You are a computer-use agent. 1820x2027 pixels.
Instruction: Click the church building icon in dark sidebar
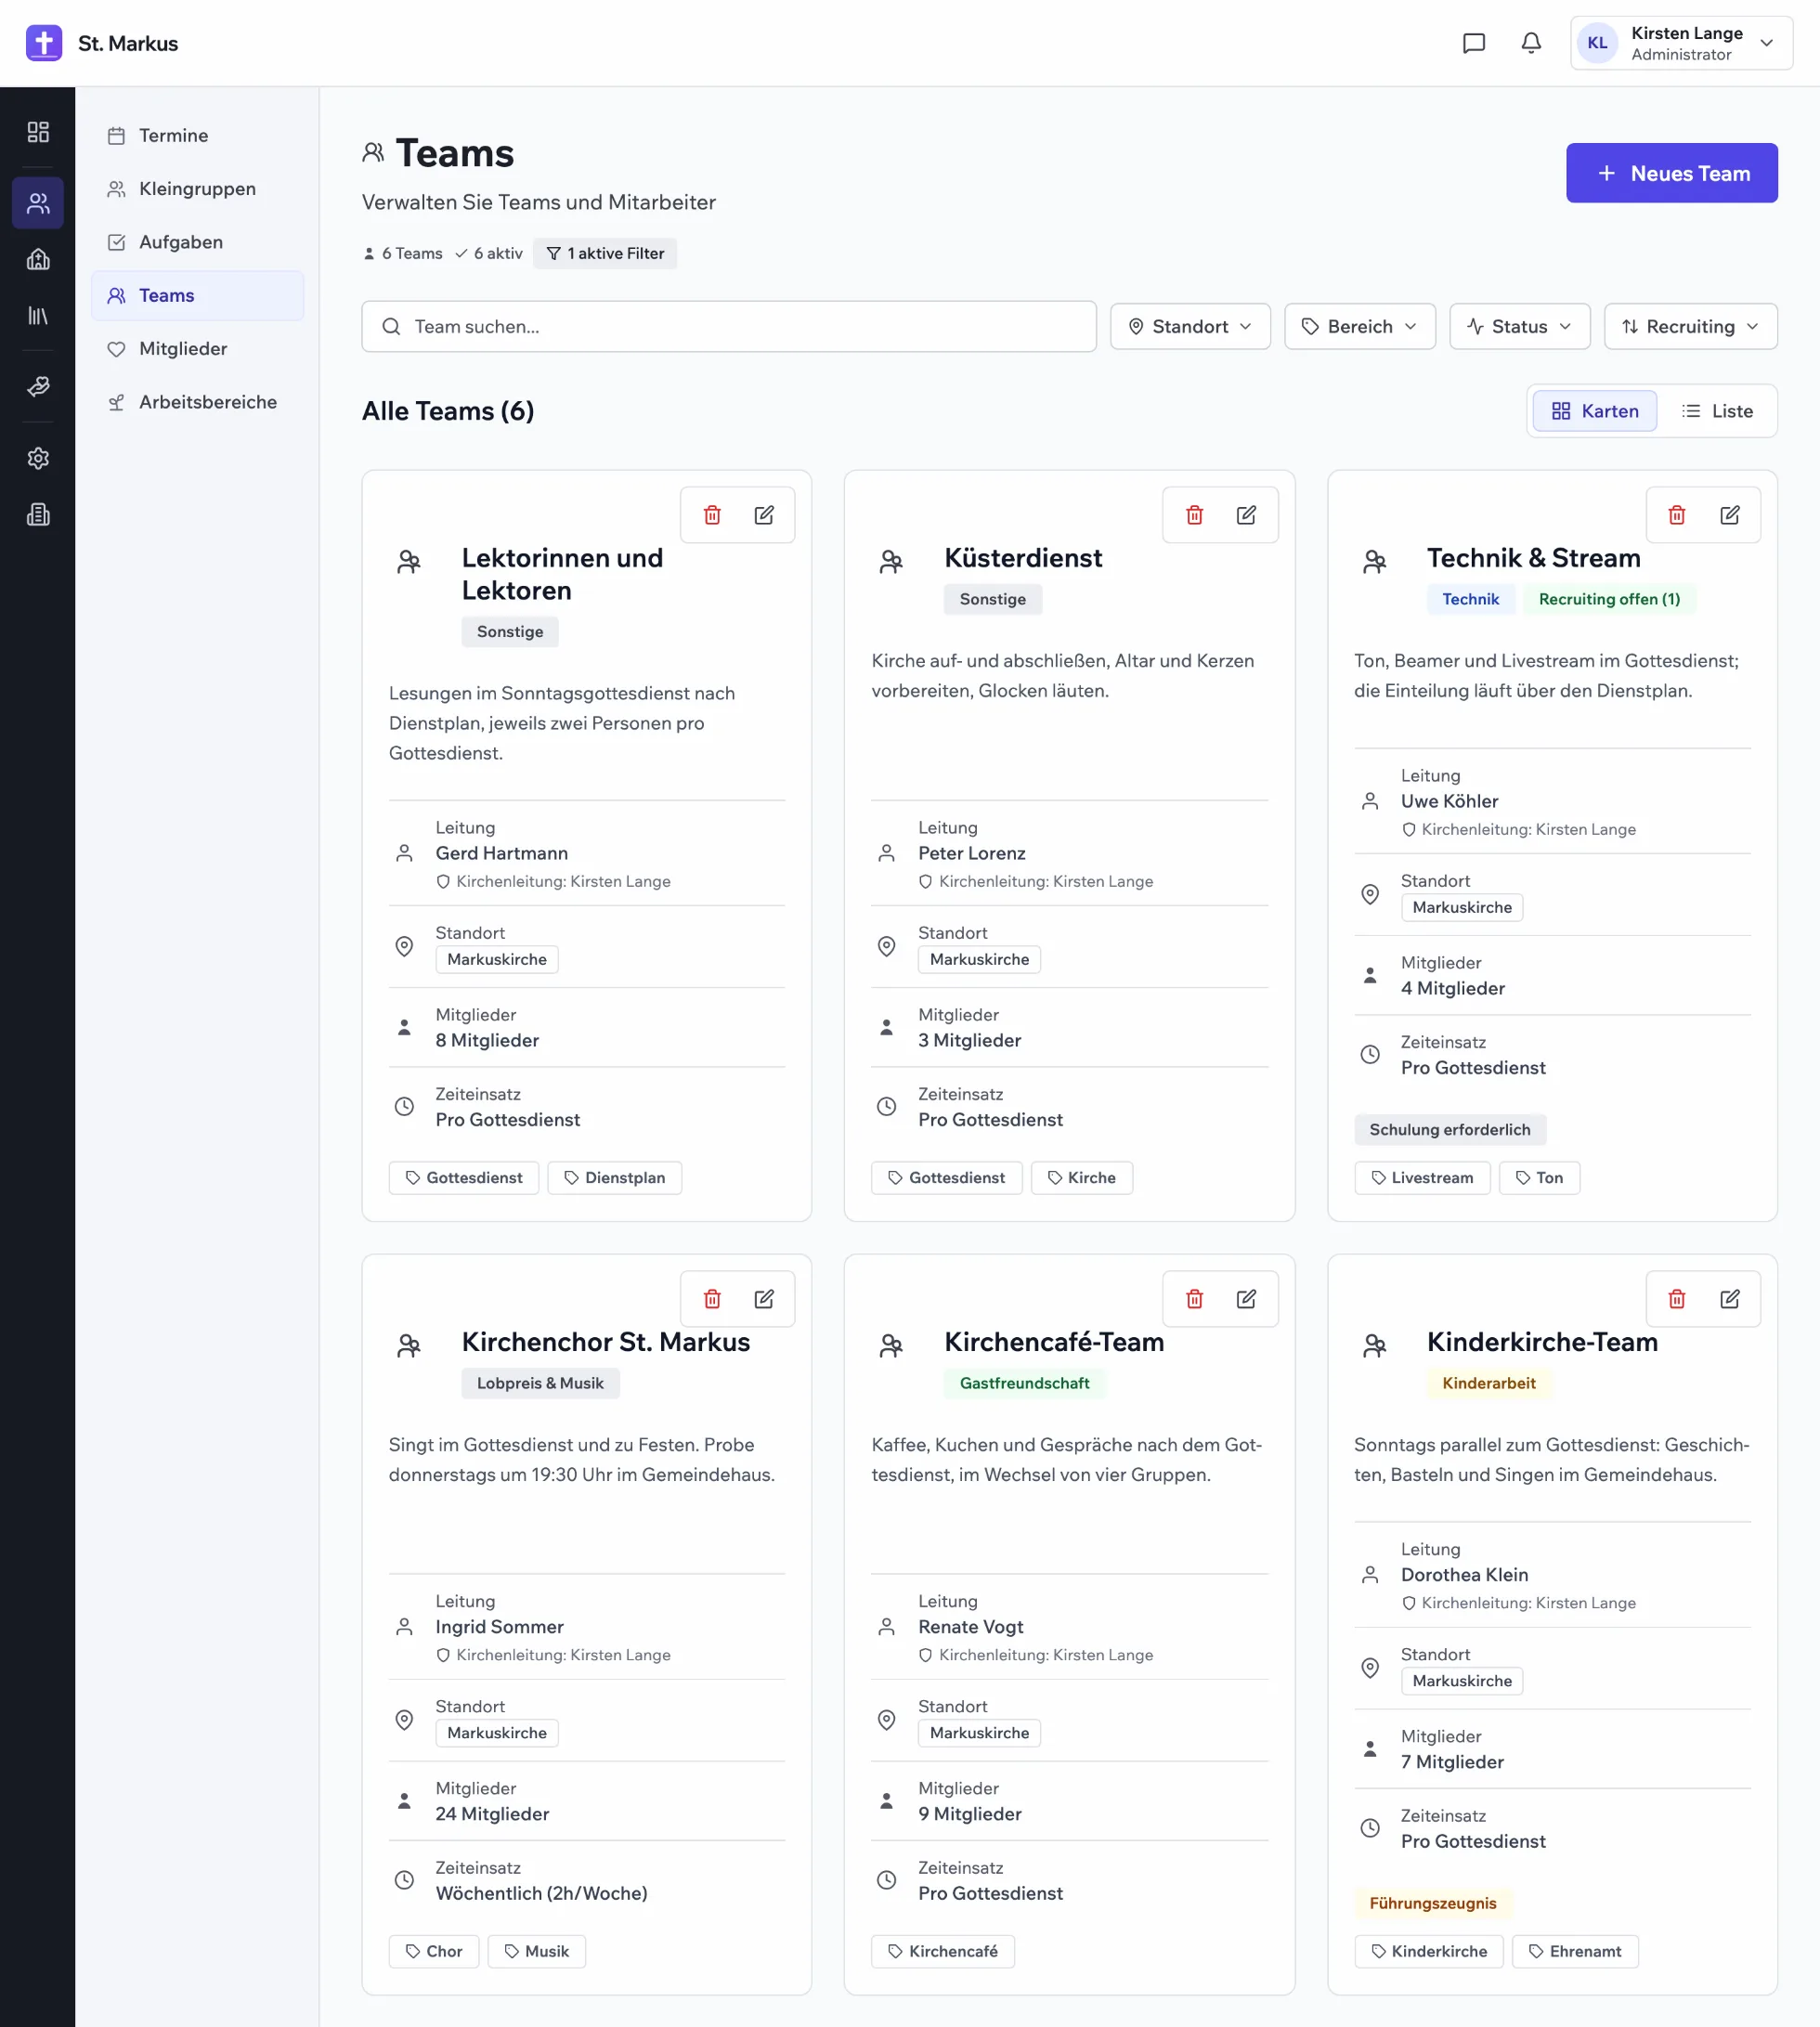[38, 260]
